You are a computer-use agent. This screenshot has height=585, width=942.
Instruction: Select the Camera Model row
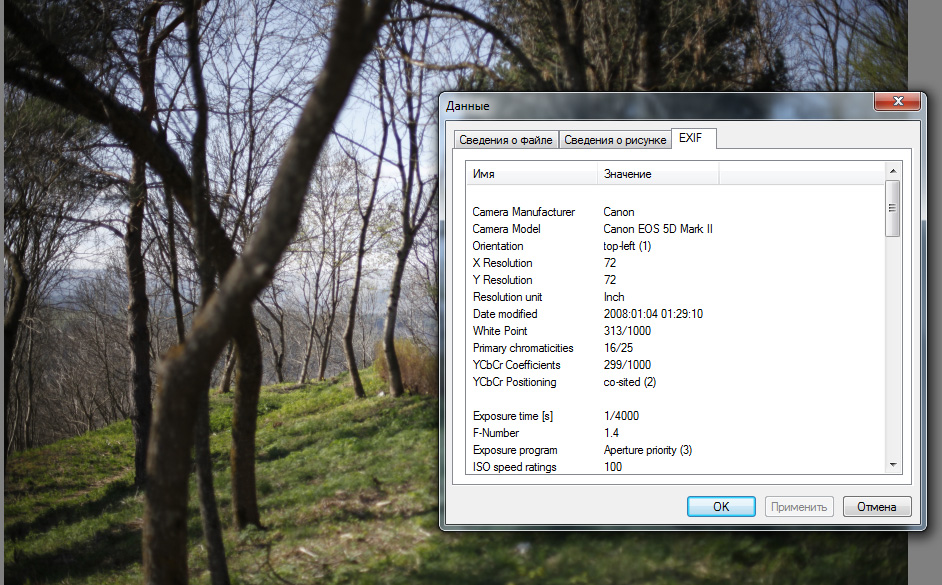676,229
